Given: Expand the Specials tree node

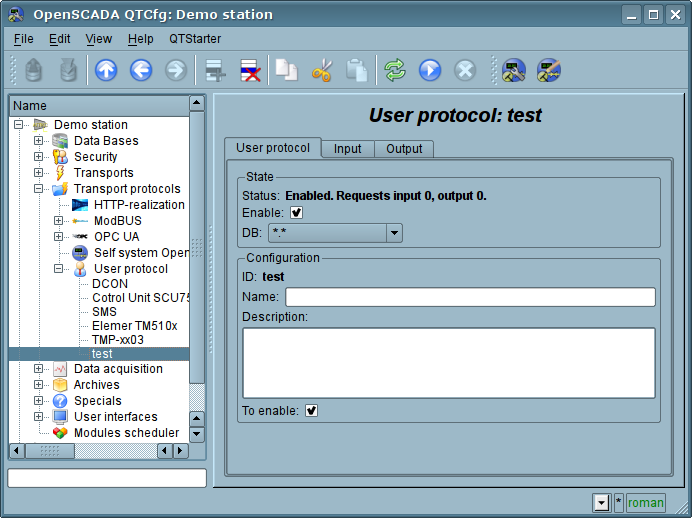Looking at the screenshot, I should click(38, 401).
